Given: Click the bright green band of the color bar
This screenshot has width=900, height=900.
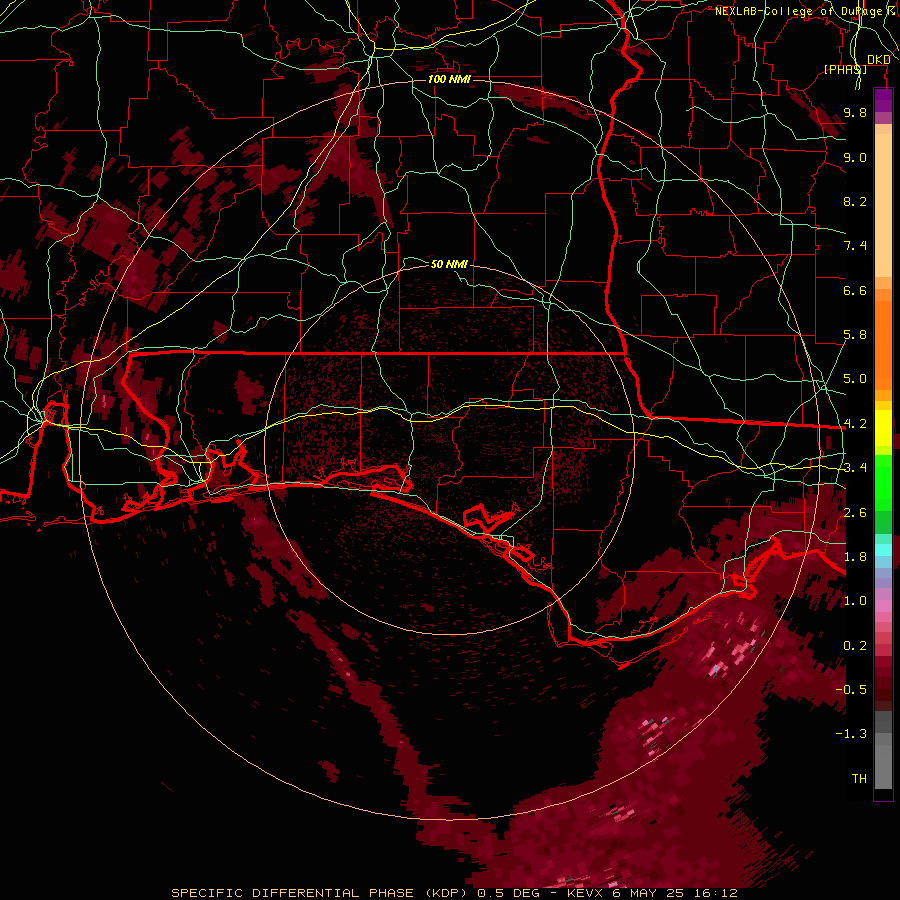Looking at the screenshot, I should click(x=883, y=482).
